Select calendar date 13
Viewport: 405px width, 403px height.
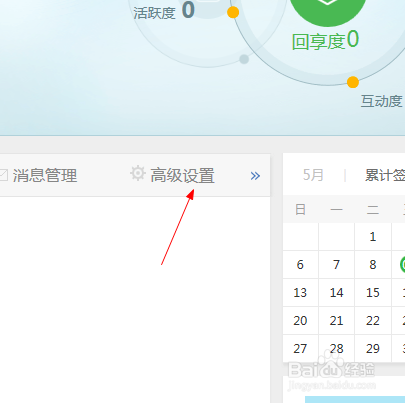point(300,293)
